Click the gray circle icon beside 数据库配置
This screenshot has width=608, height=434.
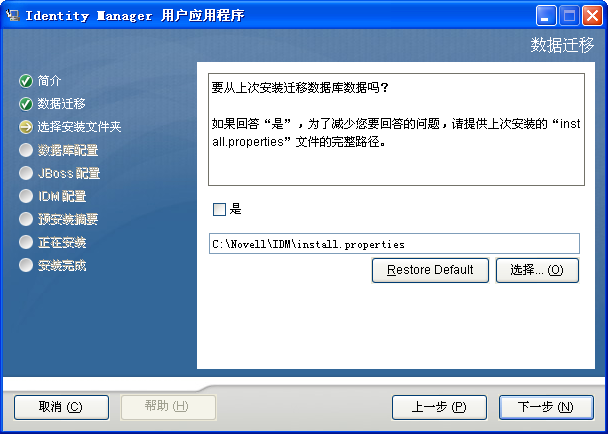(26, 150)
